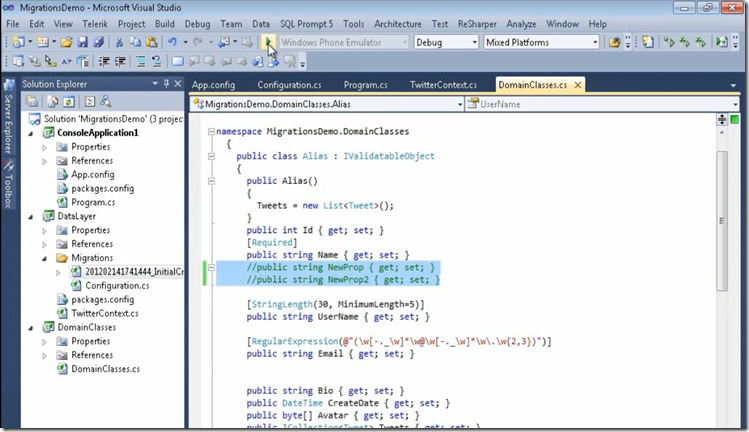Open the Telerik menu

pyautogui.click(x=95, y=23)
